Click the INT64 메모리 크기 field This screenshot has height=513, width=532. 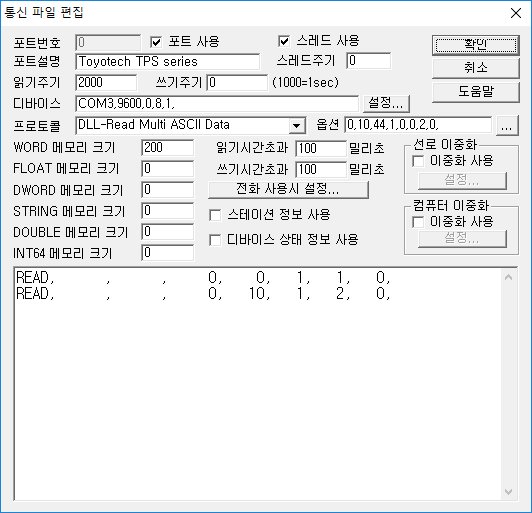(168, 253)
